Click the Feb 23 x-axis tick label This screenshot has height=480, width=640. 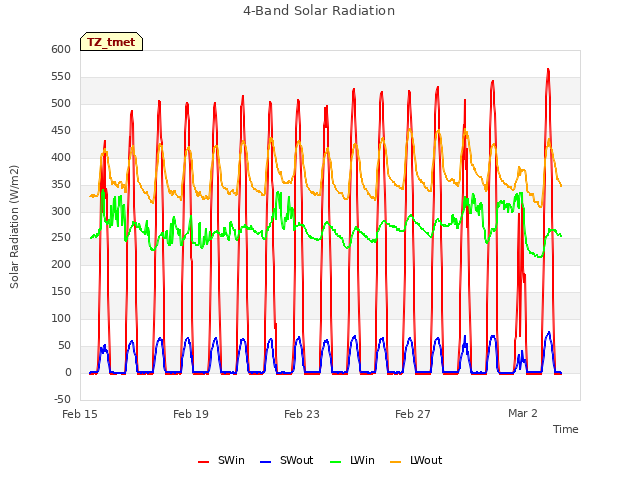[302, 414]
